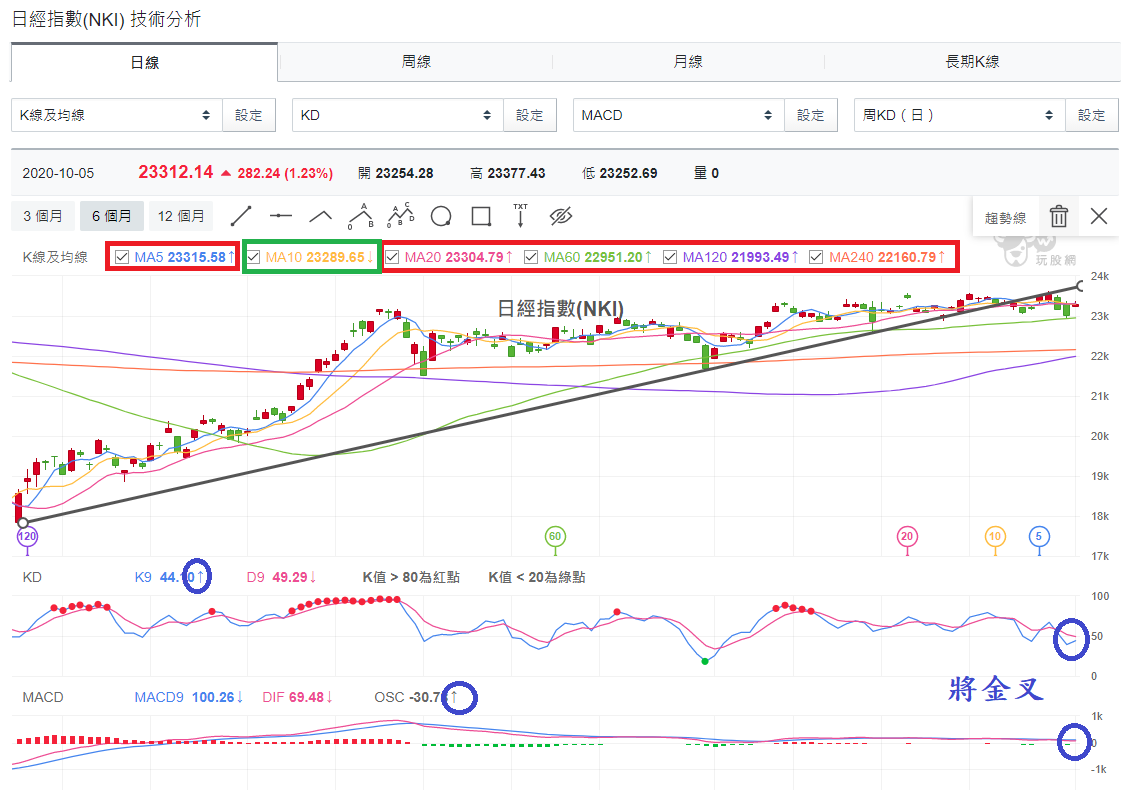Open the 周KD(日) indicator dropdown
The image size is (1141, 790).
(960, 115)
